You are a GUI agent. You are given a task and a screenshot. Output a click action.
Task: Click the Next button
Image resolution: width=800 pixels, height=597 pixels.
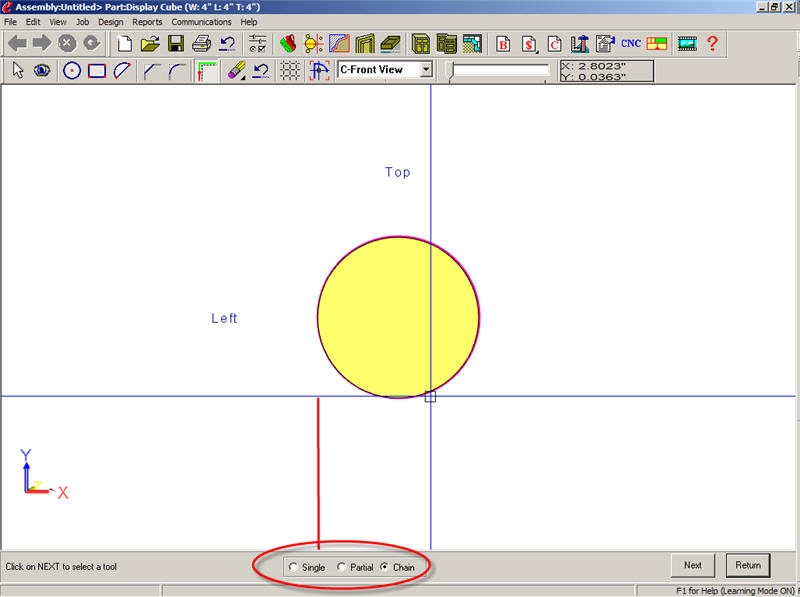pyautogui.click(x=693, y=565)
